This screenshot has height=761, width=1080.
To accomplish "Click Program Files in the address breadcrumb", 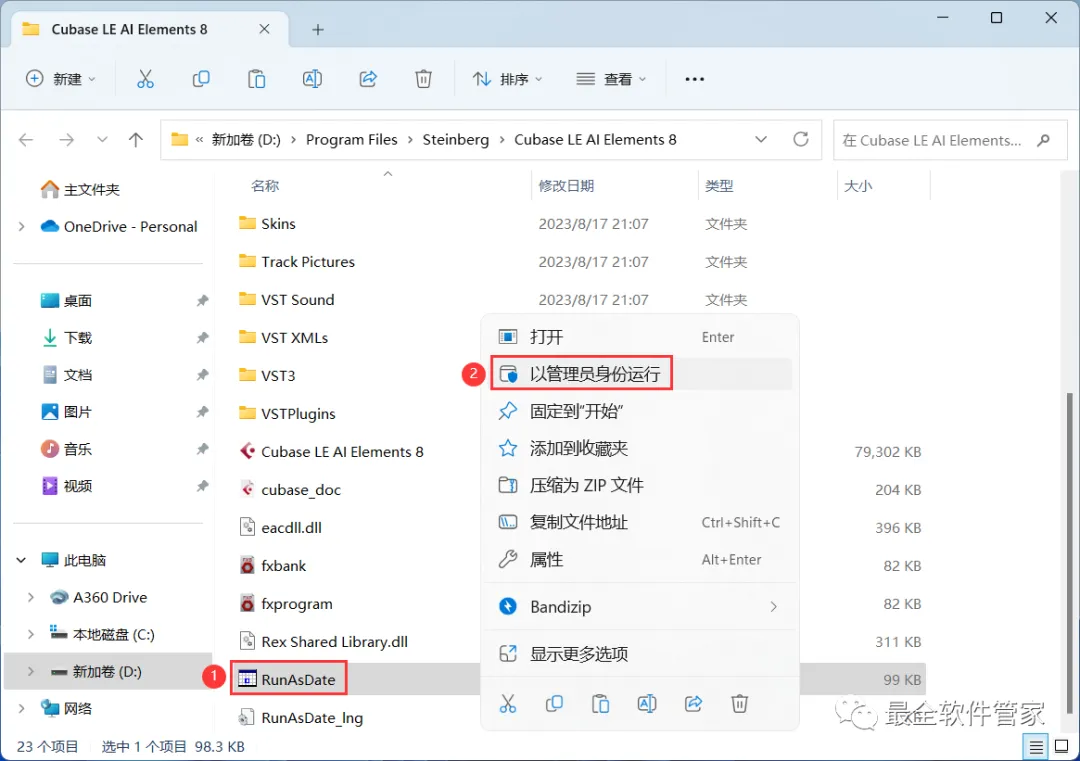I will (351, 140).
